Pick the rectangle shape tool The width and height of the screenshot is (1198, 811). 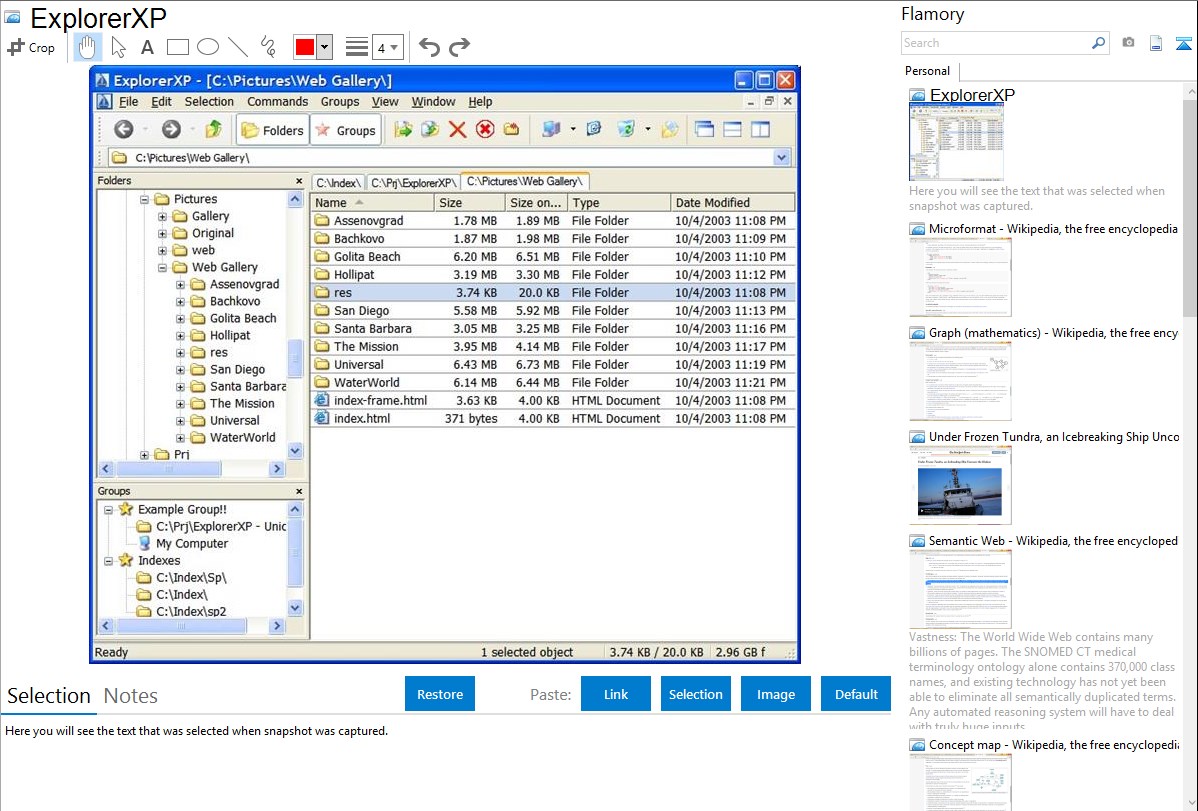(178, 47)
